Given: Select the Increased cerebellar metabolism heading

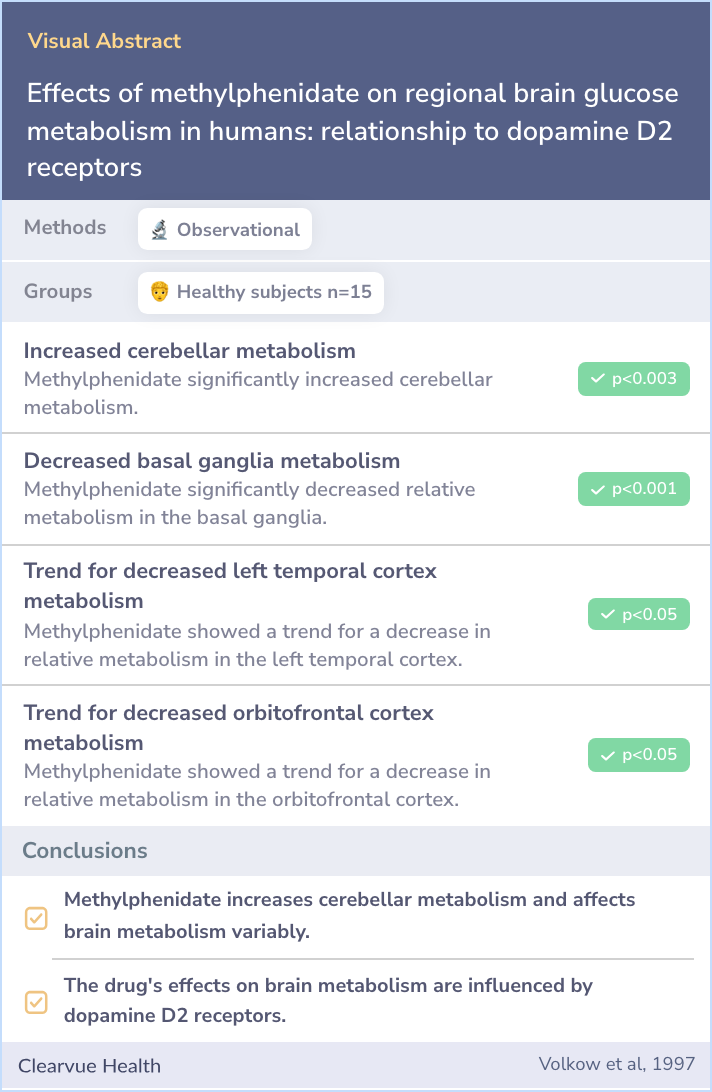Looking at the screenshot, I should click(189, 350).
